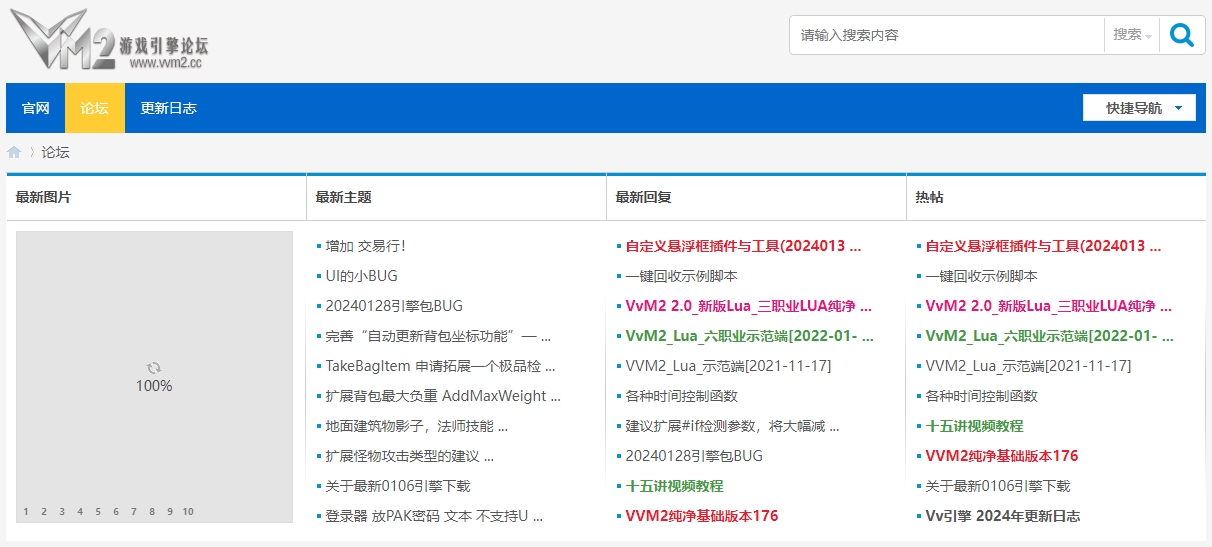Image resolution: width=1212 pixels, height=547 pixels.
Task: Select the 热帖 column header
Action: pyautogui.click(x=930, y=198)
